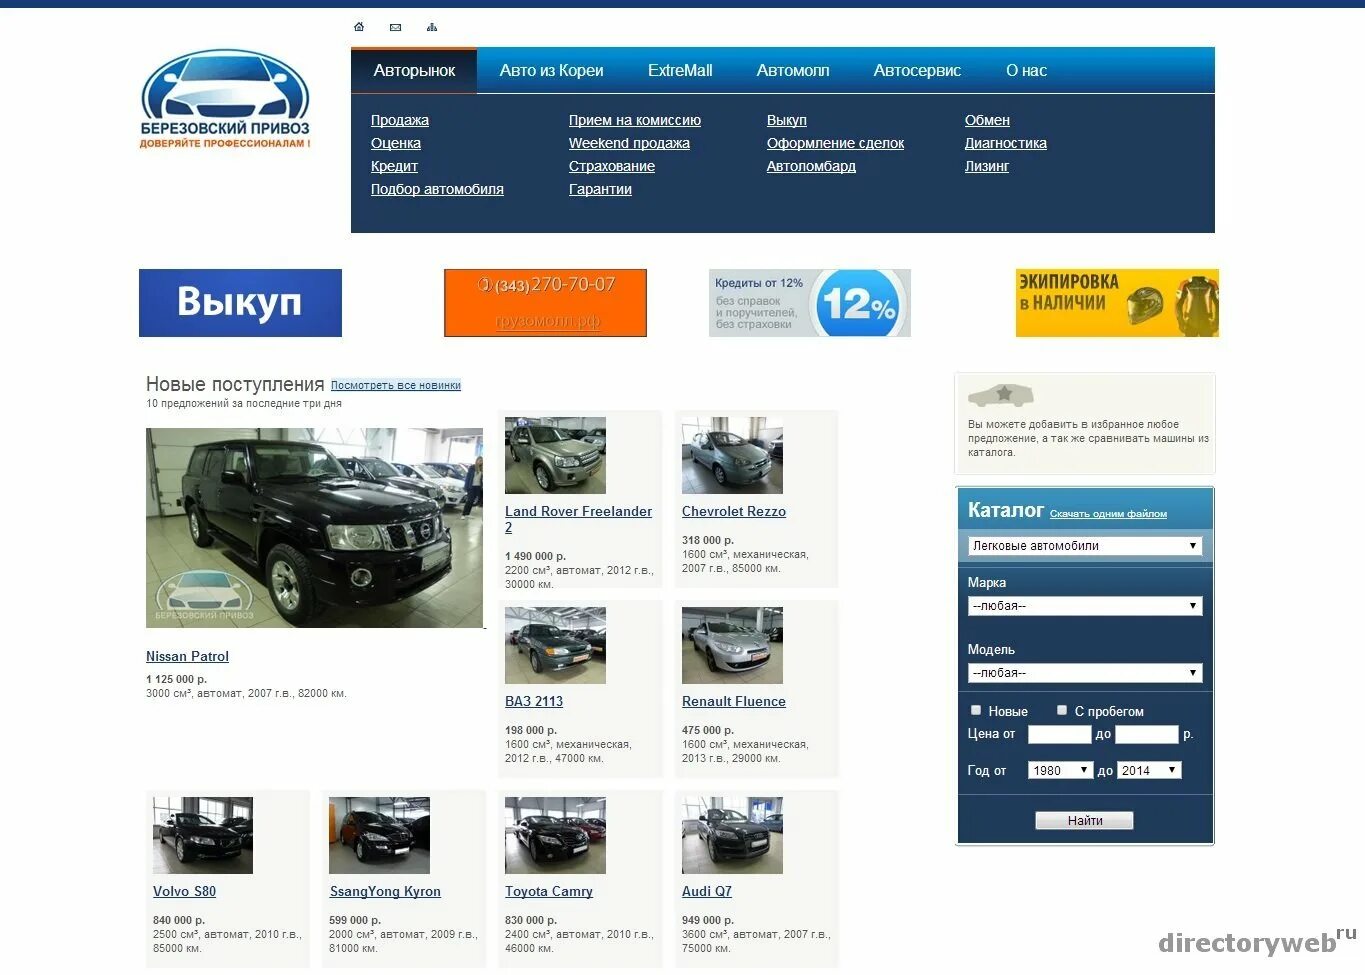Open the Toyota Camry thumbnail

pyautogui.click(x=555, y=835)
